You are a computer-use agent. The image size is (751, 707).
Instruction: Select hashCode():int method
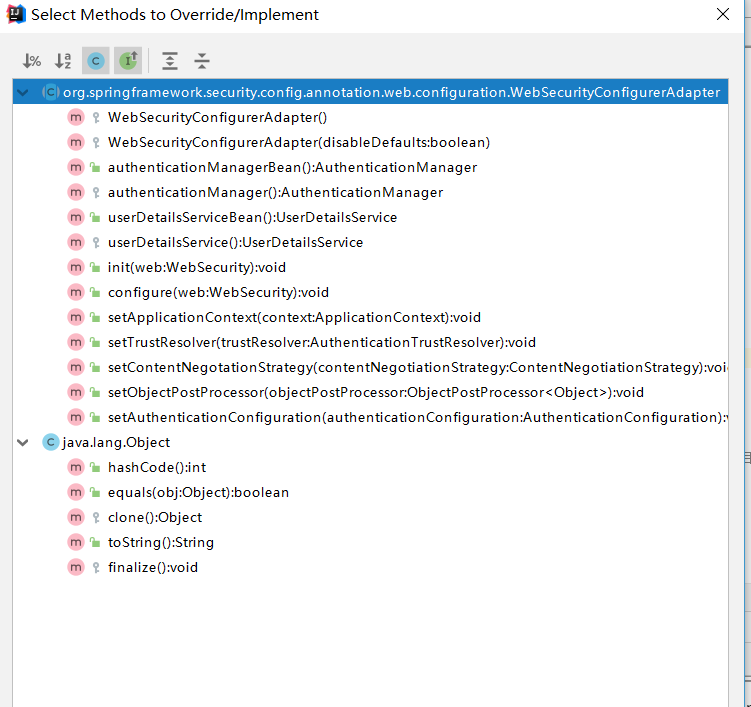157,468
